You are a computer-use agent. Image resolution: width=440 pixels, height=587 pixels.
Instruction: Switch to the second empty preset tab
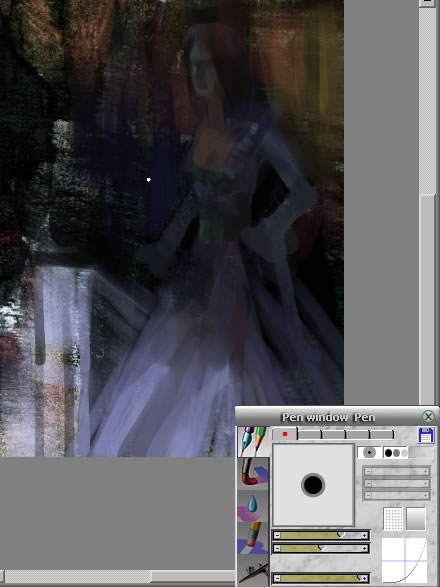click(x=309, y=435)
